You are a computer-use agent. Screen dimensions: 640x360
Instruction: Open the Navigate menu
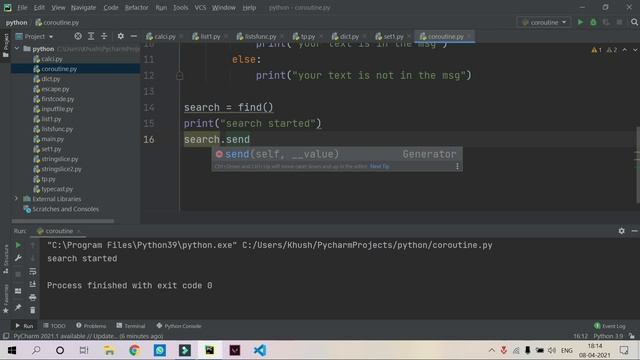pyautogui.click(x=83, y=7)
